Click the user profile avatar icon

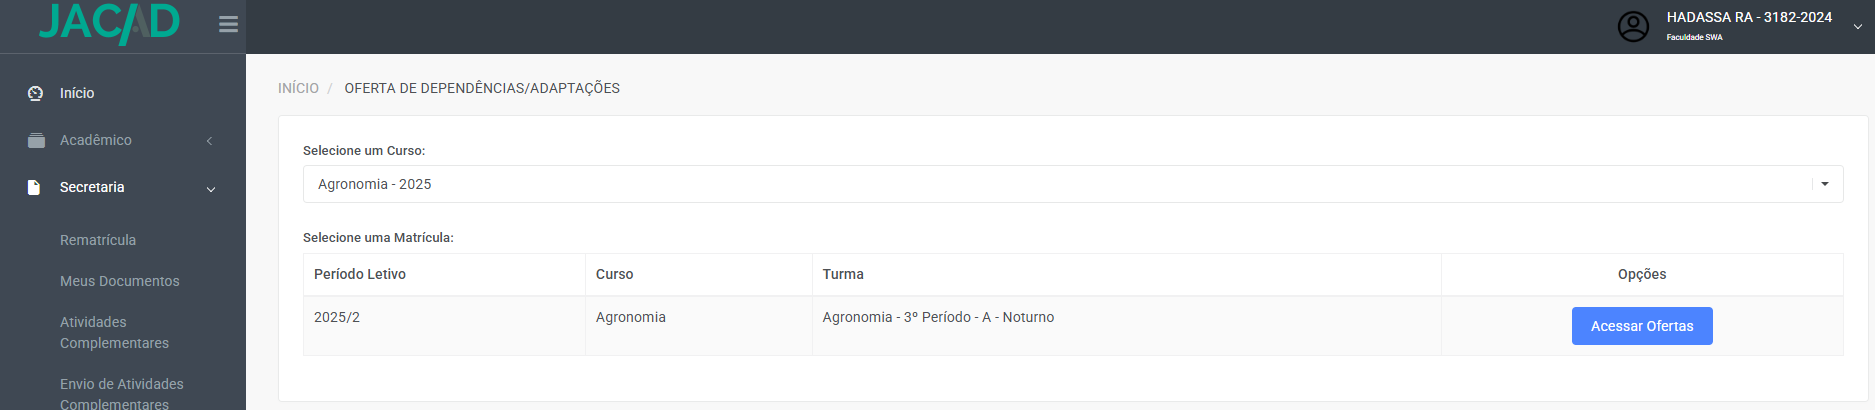[1633, 26]
